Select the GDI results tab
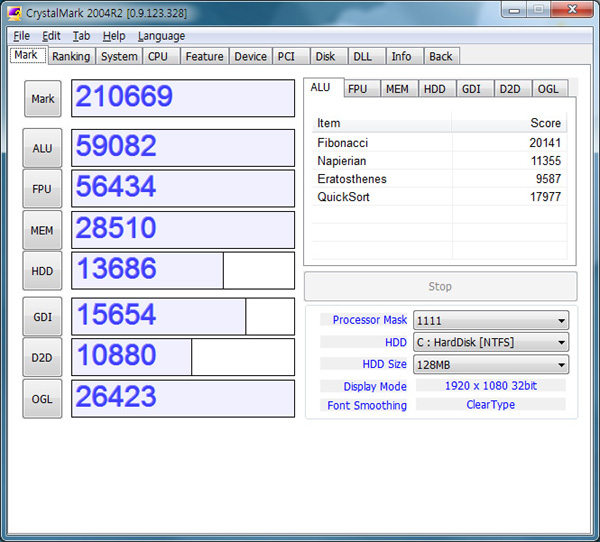The height and width of the screenshot is (542, 600). tap(475, 89)
